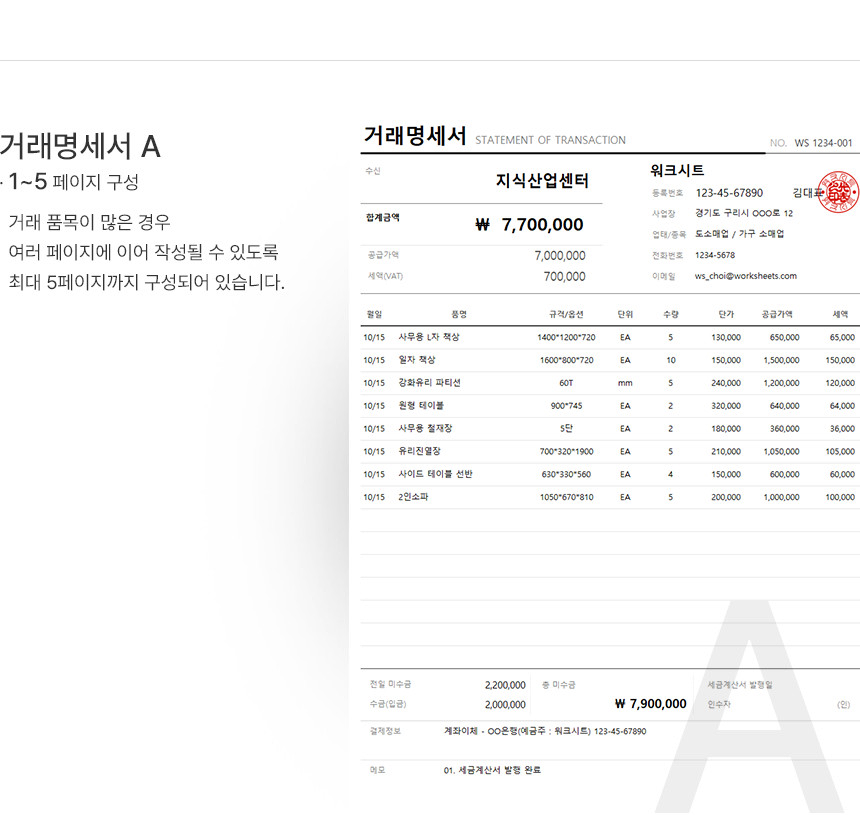Click the registration number 123-45-67890 at top
This screenshot has width=860, height=815.
pyautogui.click(x=728, y=193)
